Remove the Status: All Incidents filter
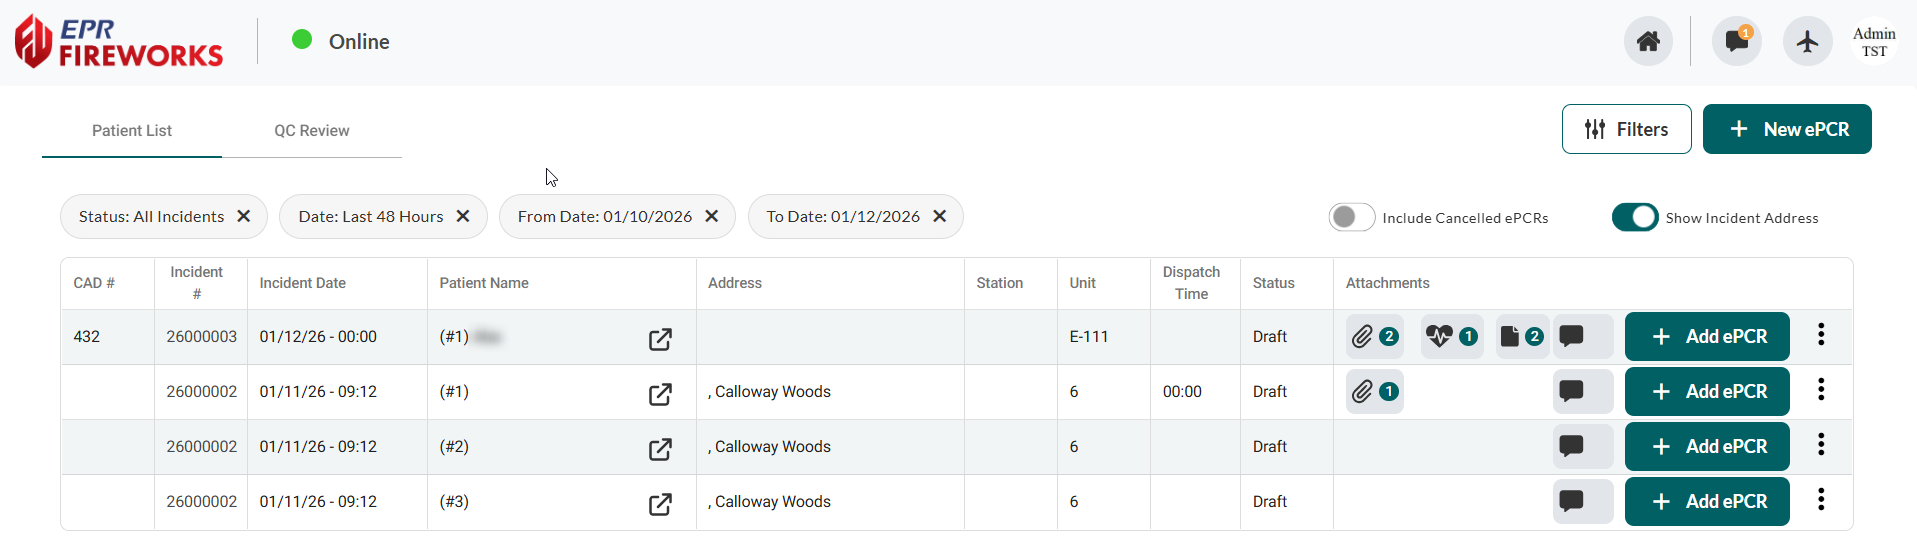The width and height of the screenshot is (1917, 546). tap(244, 216)
